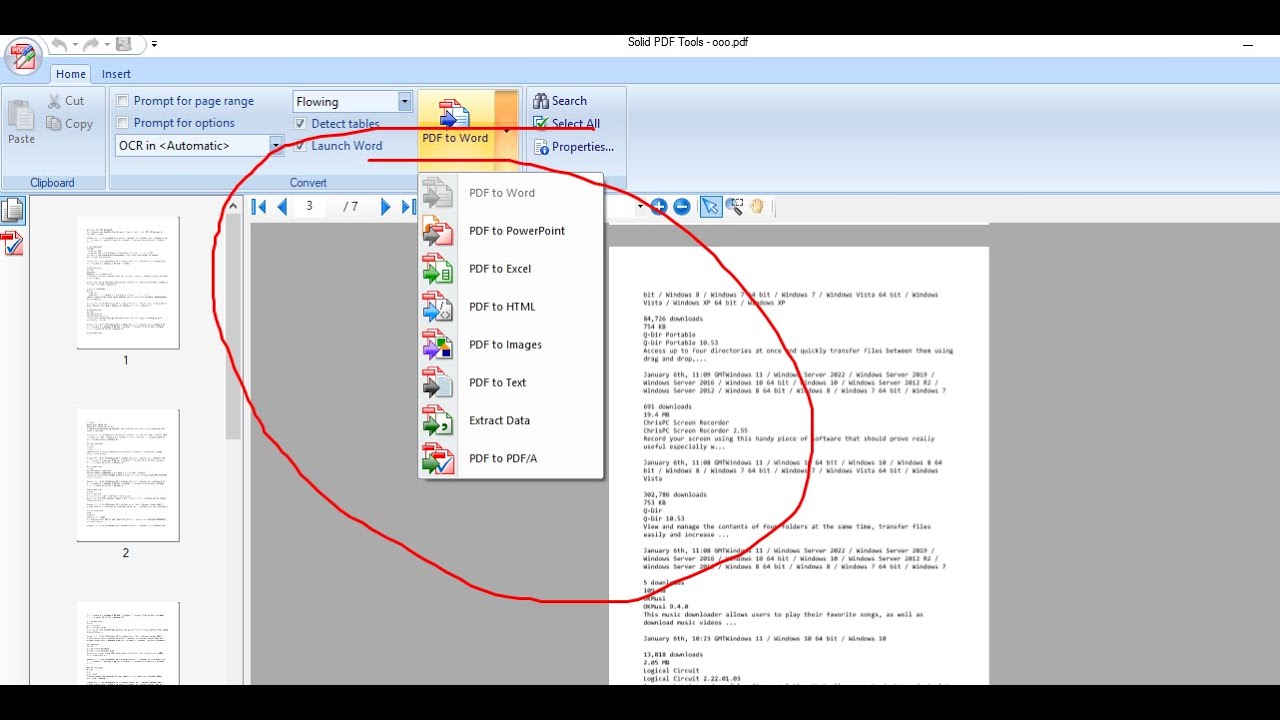Choose PDF to Text from the dropdown menu
Screen dimensions: 1280x720
[x=511, y=383]
